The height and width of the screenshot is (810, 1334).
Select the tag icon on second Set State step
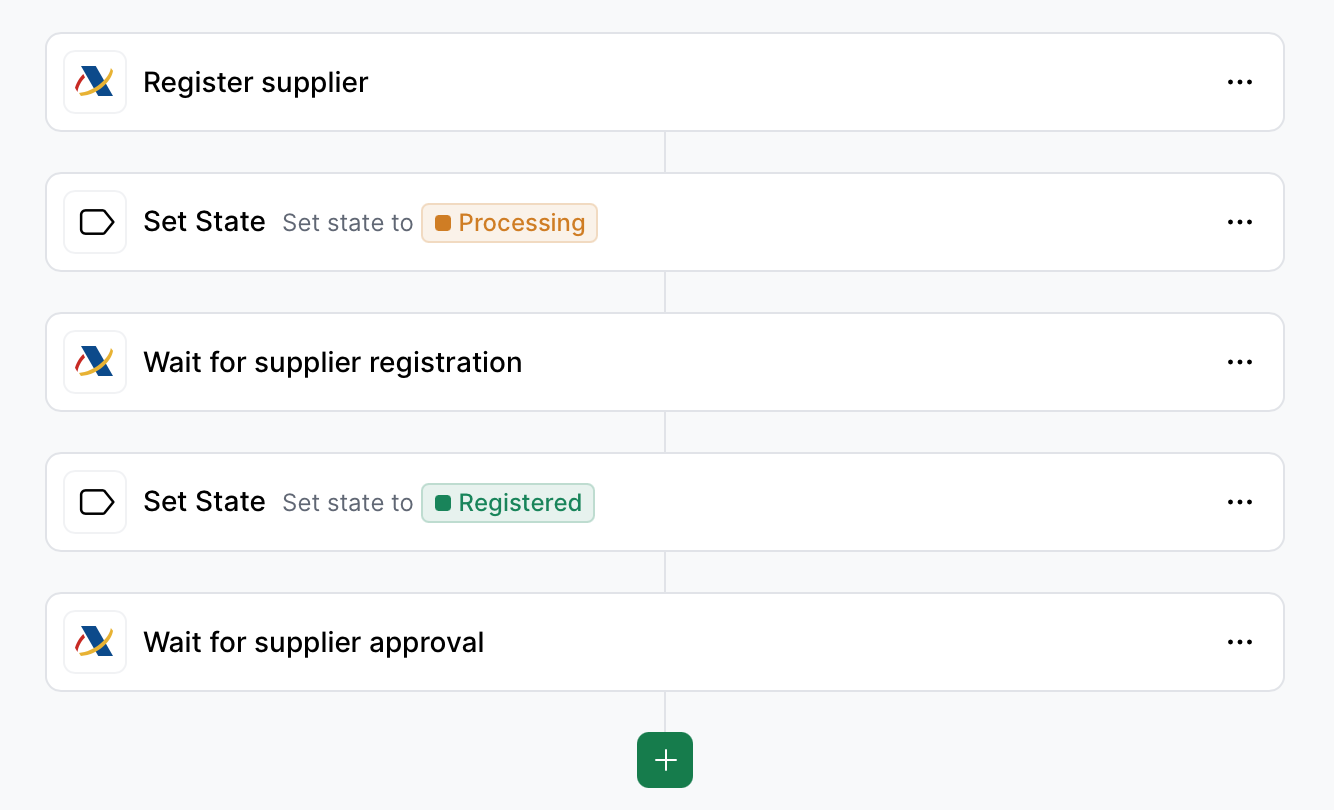click(x=95, y=501)
